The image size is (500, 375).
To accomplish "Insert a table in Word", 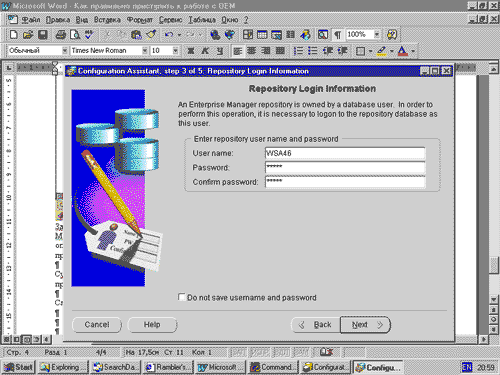I will 262,35.
